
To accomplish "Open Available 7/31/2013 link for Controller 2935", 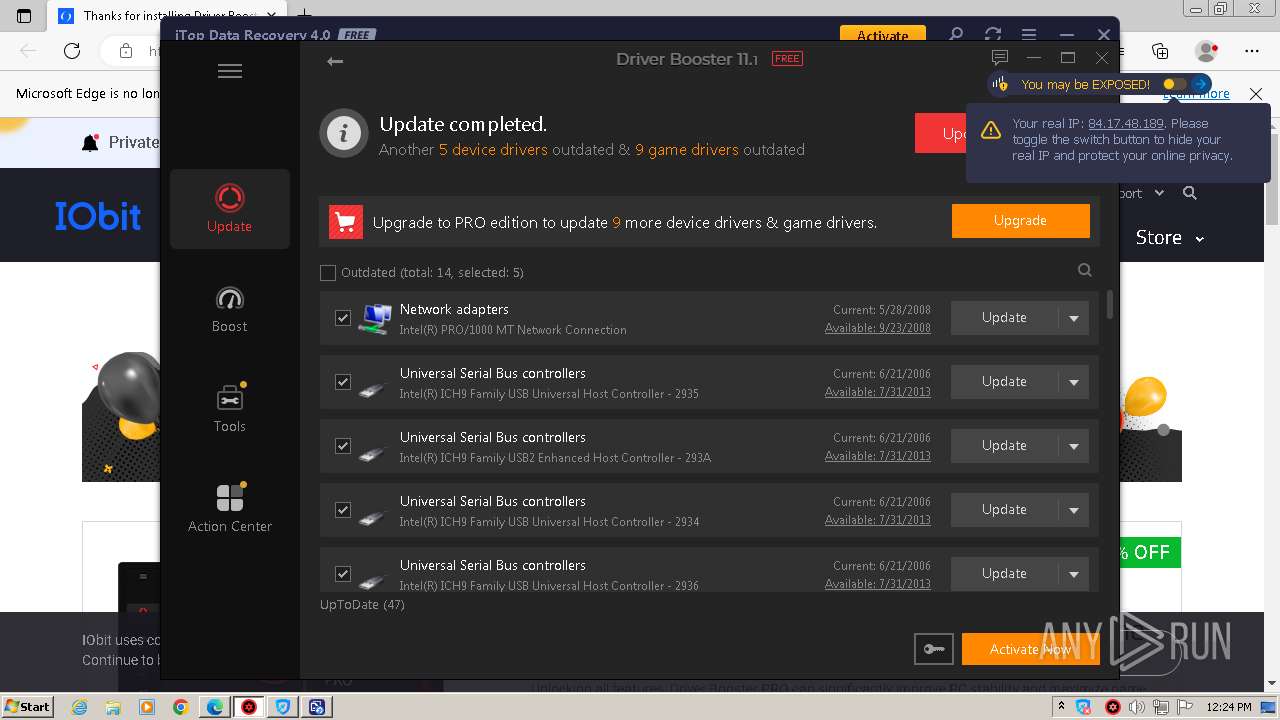I will 877,392.
